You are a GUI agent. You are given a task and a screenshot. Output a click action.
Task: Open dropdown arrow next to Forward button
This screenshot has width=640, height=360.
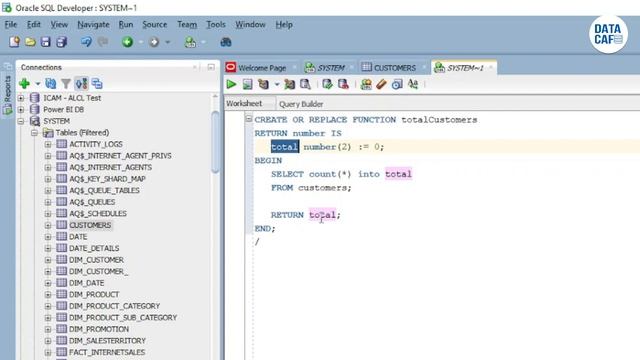[x=167, y=42]
